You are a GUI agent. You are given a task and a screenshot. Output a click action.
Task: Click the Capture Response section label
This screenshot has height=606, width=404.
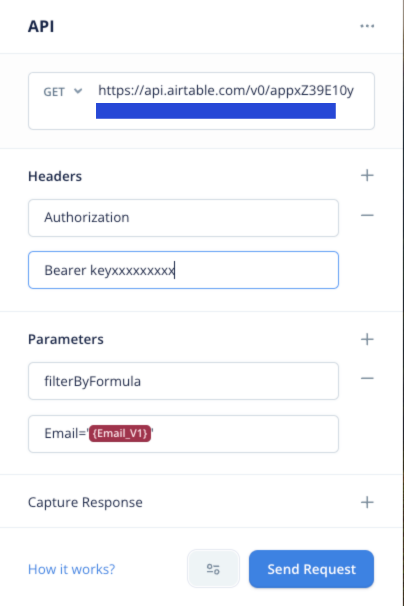click(x=85, y=502)
